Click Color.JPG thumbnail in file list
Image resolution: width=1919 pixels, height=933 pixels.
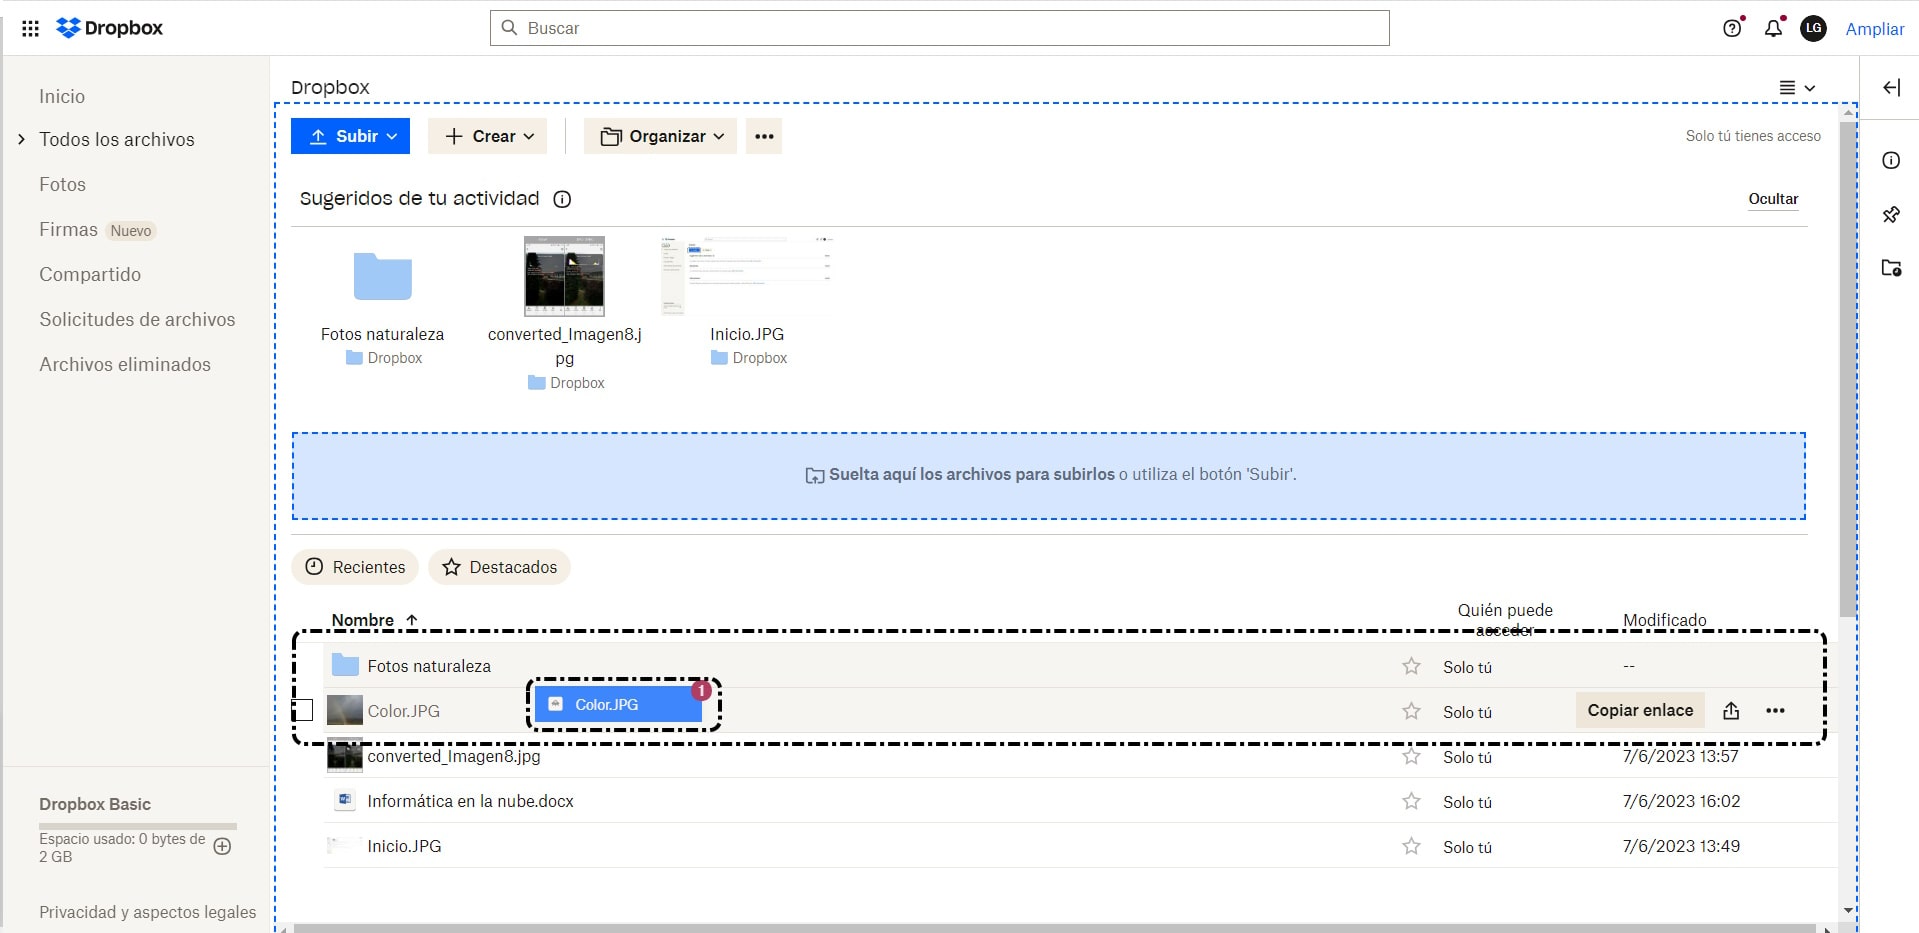(x=345, y=711)
